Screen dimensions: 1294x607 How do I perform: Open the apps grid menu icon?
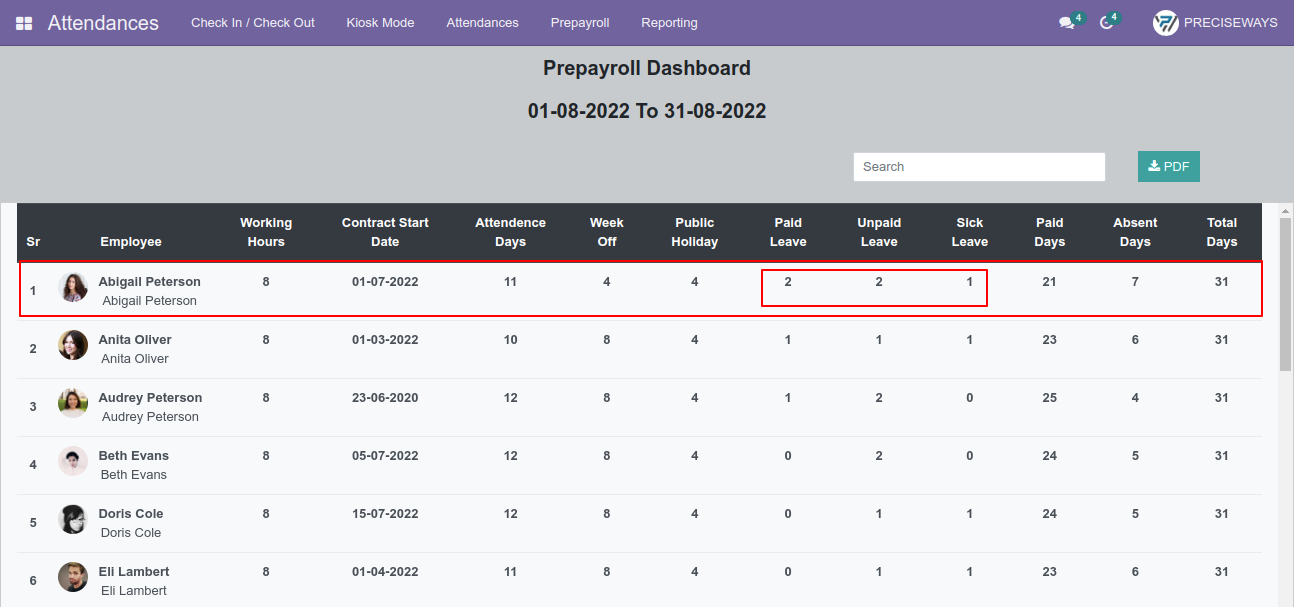pyautogui.click(x=24, y=23)
